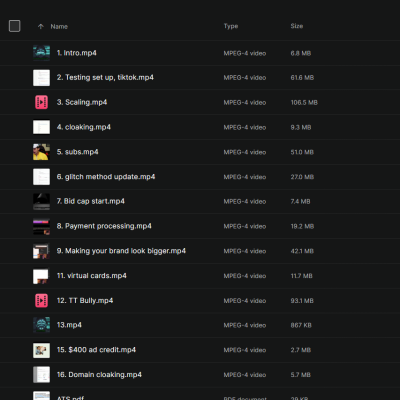Select file name 1. Intro.mp4
This screenshot has height=400, width=400.
pyautogui.click(x=77, y=53)
